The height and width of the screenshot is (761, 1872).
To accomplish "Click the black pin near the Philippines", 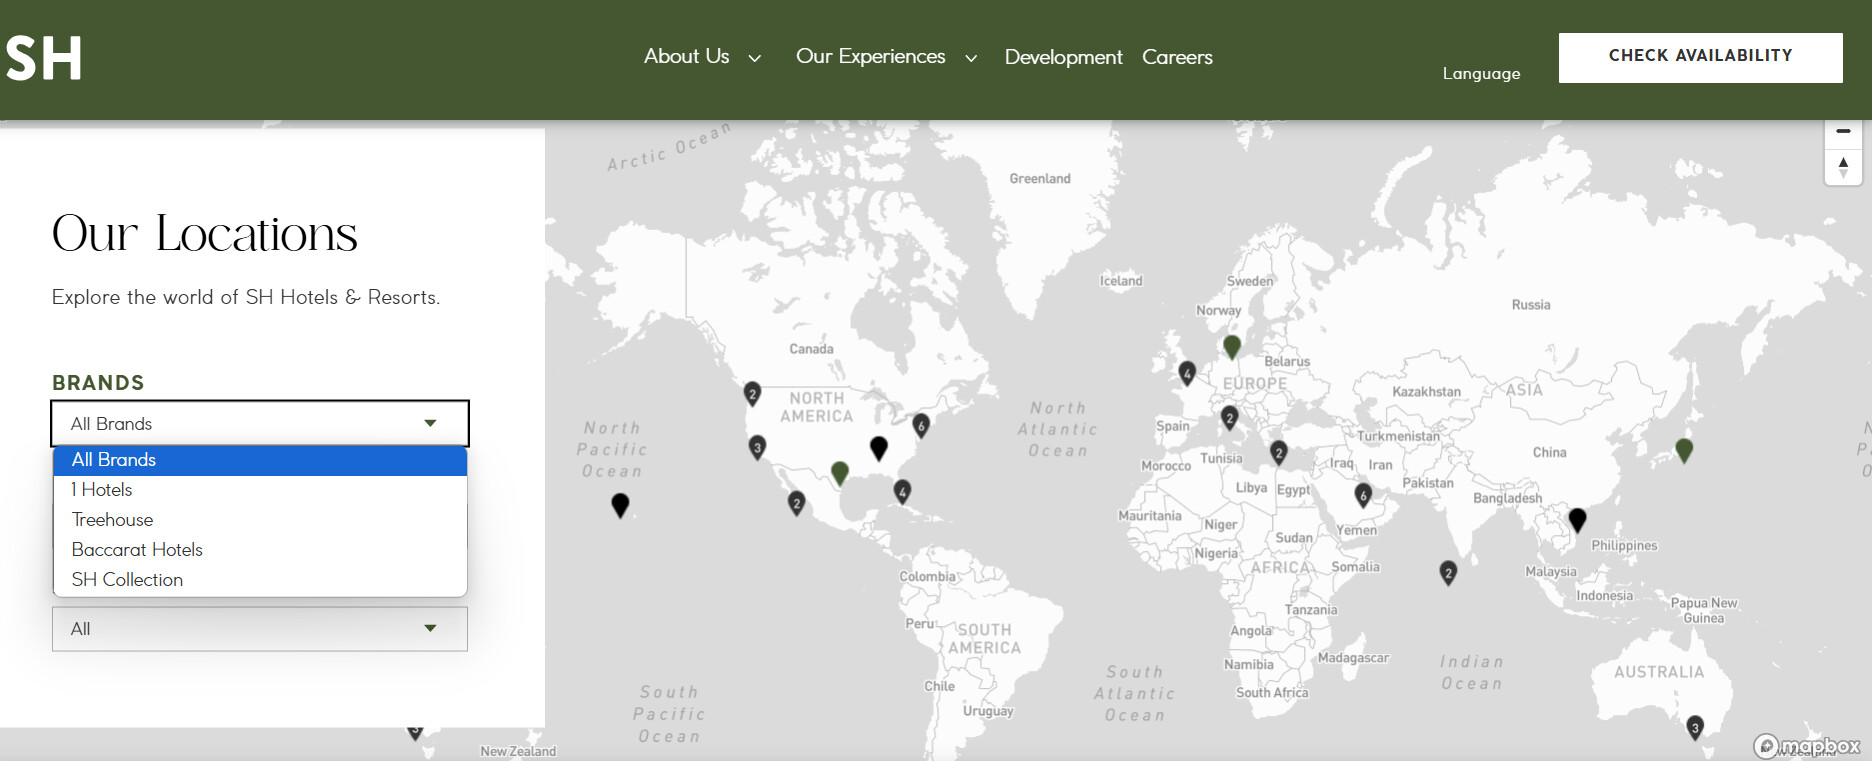I will pyautogui.click(x=1577, y=519).
